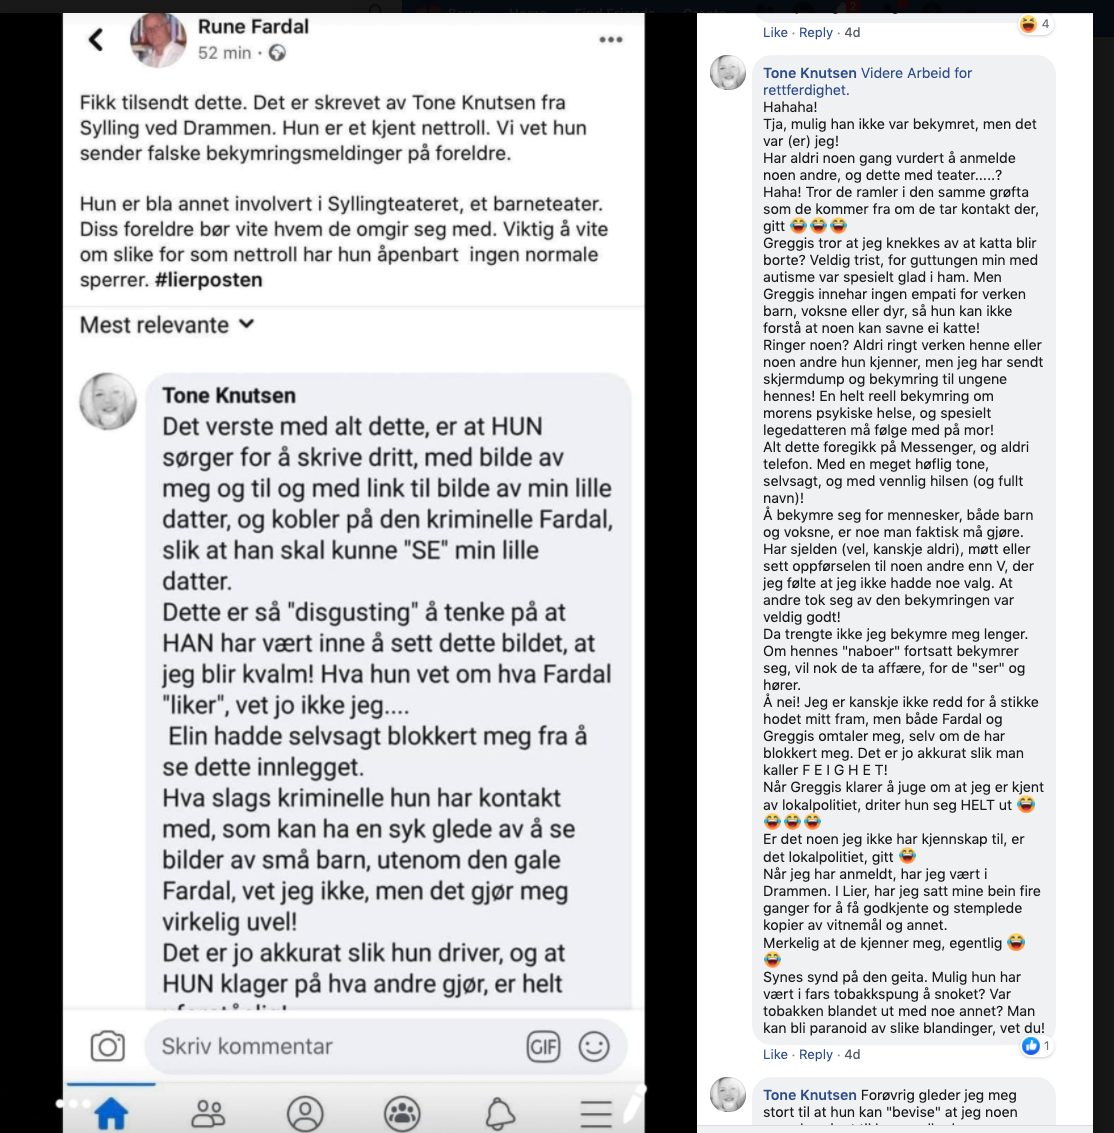Click in the Skriv kommentar field
This screenshot has height=1133, width=1114.
tap(335, 1046)
